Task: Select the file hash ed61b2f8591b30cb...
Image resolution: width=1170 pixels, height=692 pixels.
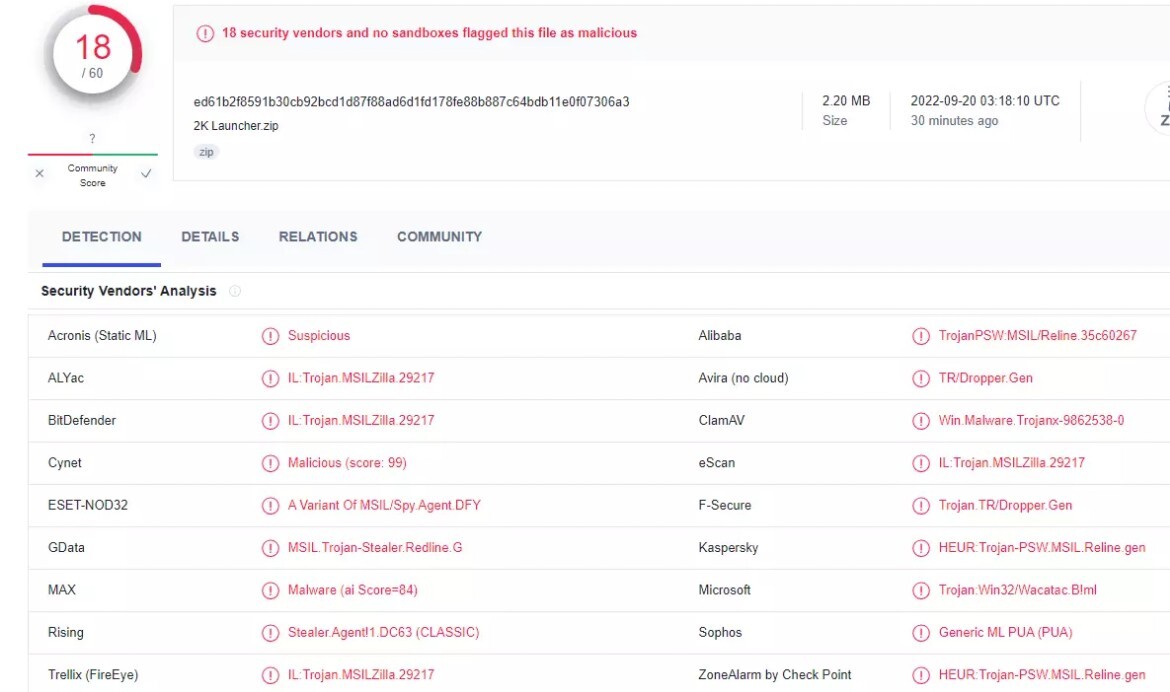Action: tap(411, 102)
